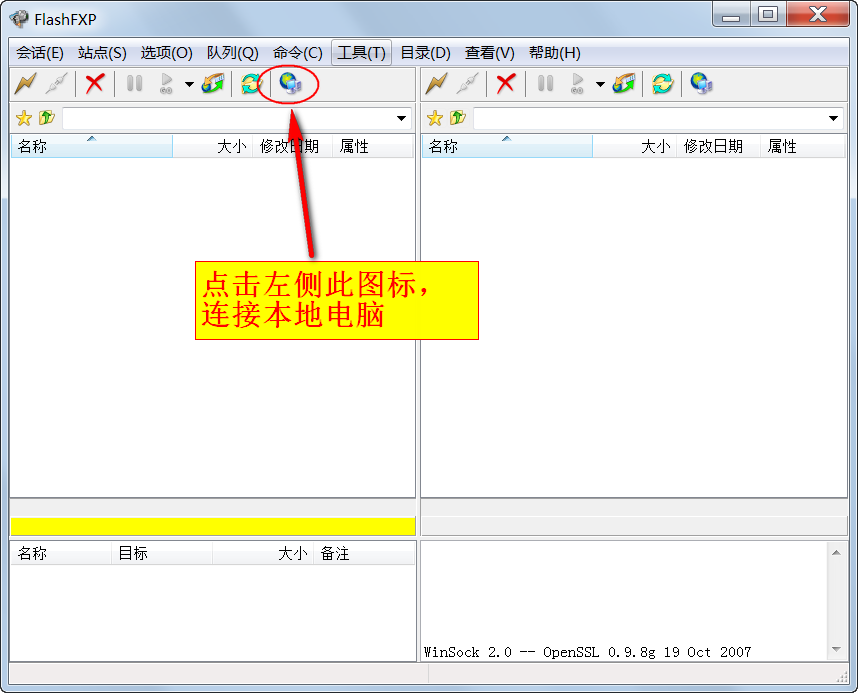The height and width of the screenshot is (693, 858).
Task: Close the FlashFXP window
Action: 818,15
